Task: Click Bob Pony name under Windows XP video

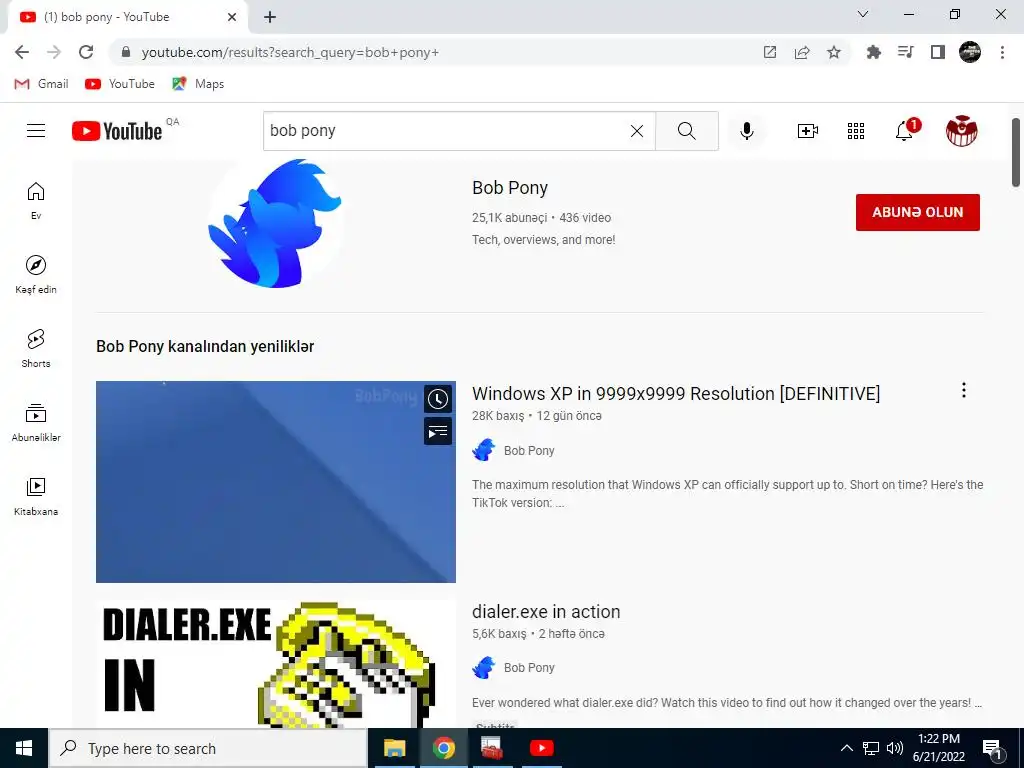Action: pos(529,451)
